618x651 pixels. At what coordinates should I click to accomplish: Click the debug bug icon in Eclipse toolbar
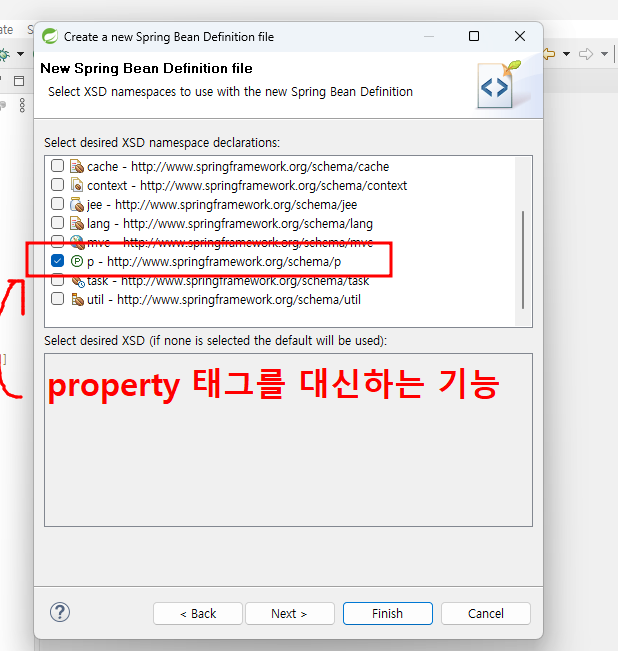pyautogui.click(x=4, y=54)
